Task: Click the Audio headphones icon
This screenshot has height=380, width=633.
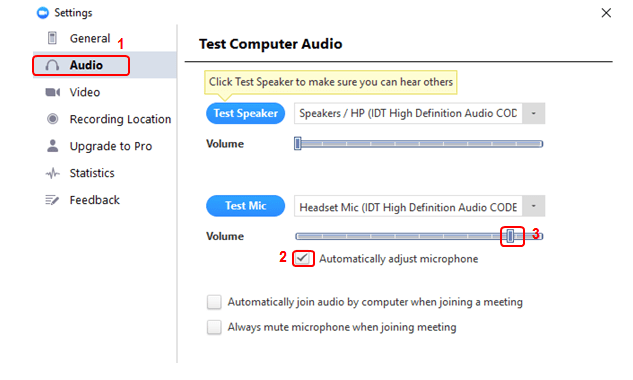Action: coord(52,65)
